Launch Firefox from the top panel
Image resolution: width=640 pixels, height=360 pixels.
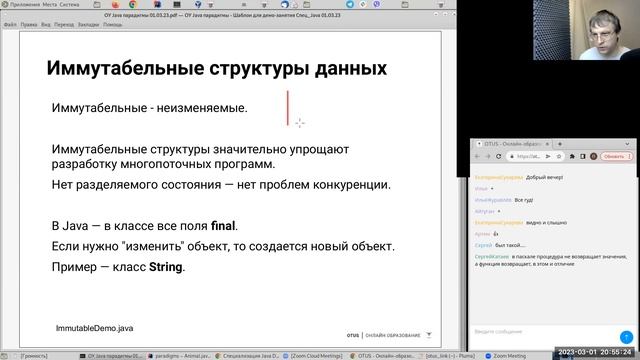point(116,4)
